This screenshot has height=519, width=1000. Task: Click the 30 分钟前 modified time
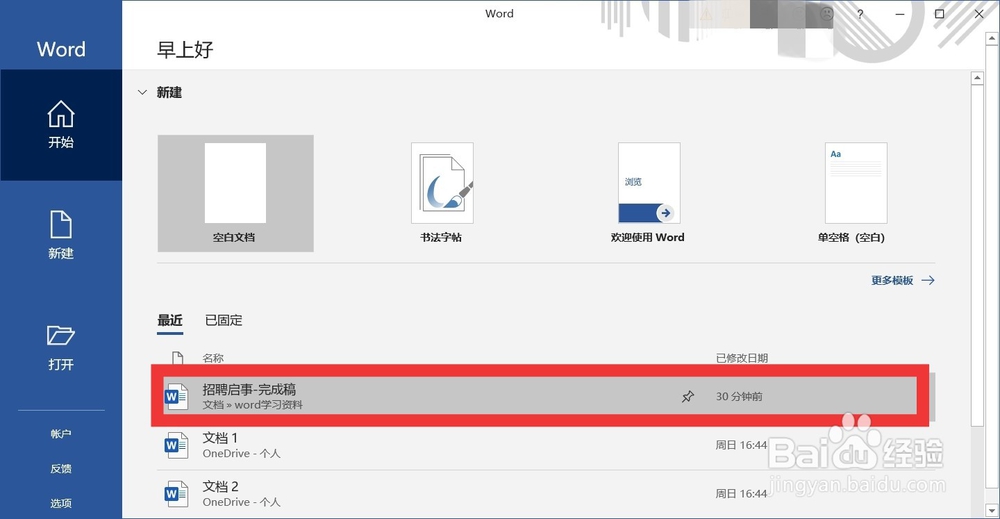(739, 397)
